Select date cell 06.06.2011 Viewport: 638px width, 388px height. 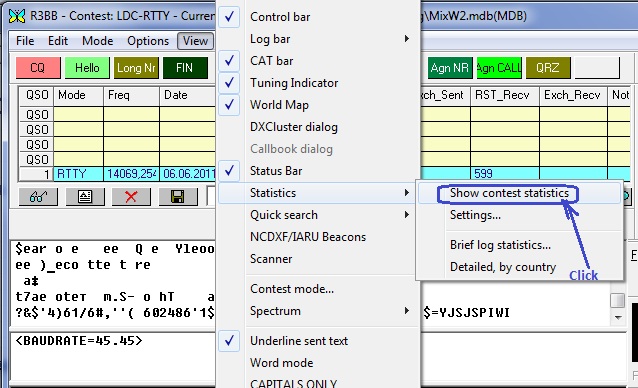[188, 174]
